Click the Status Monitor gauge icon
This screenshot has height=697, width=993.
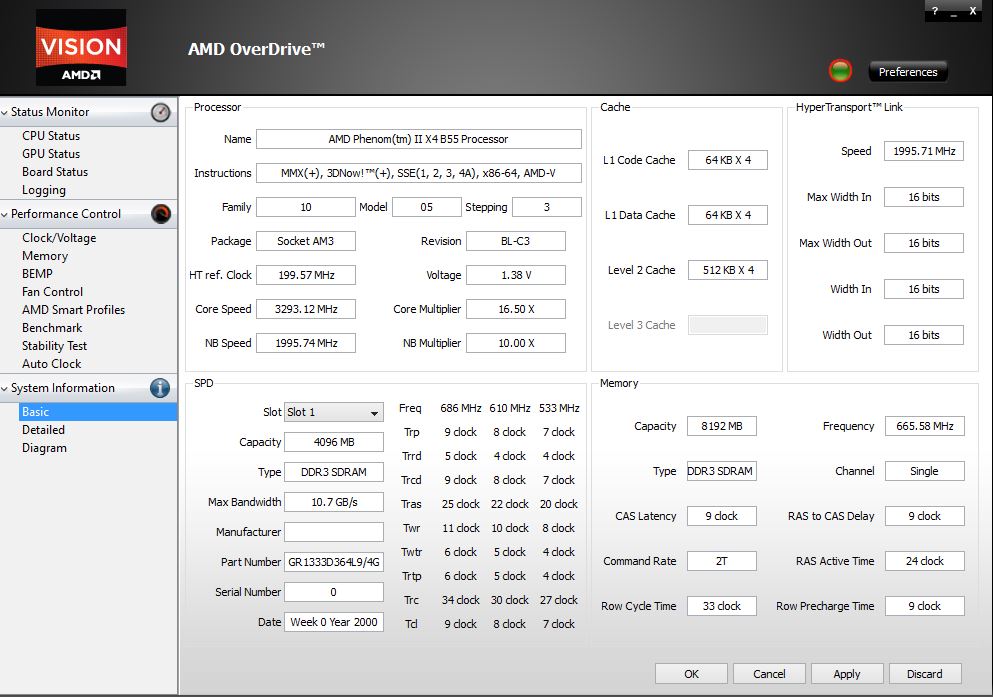pyautogui.click(x=161, y=112)
